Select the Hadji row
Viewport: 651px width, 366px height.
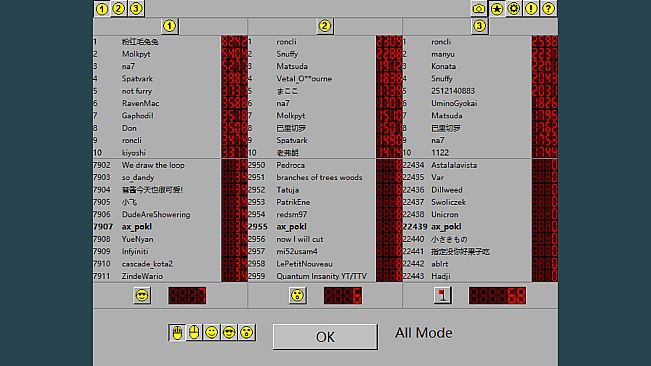480,276
